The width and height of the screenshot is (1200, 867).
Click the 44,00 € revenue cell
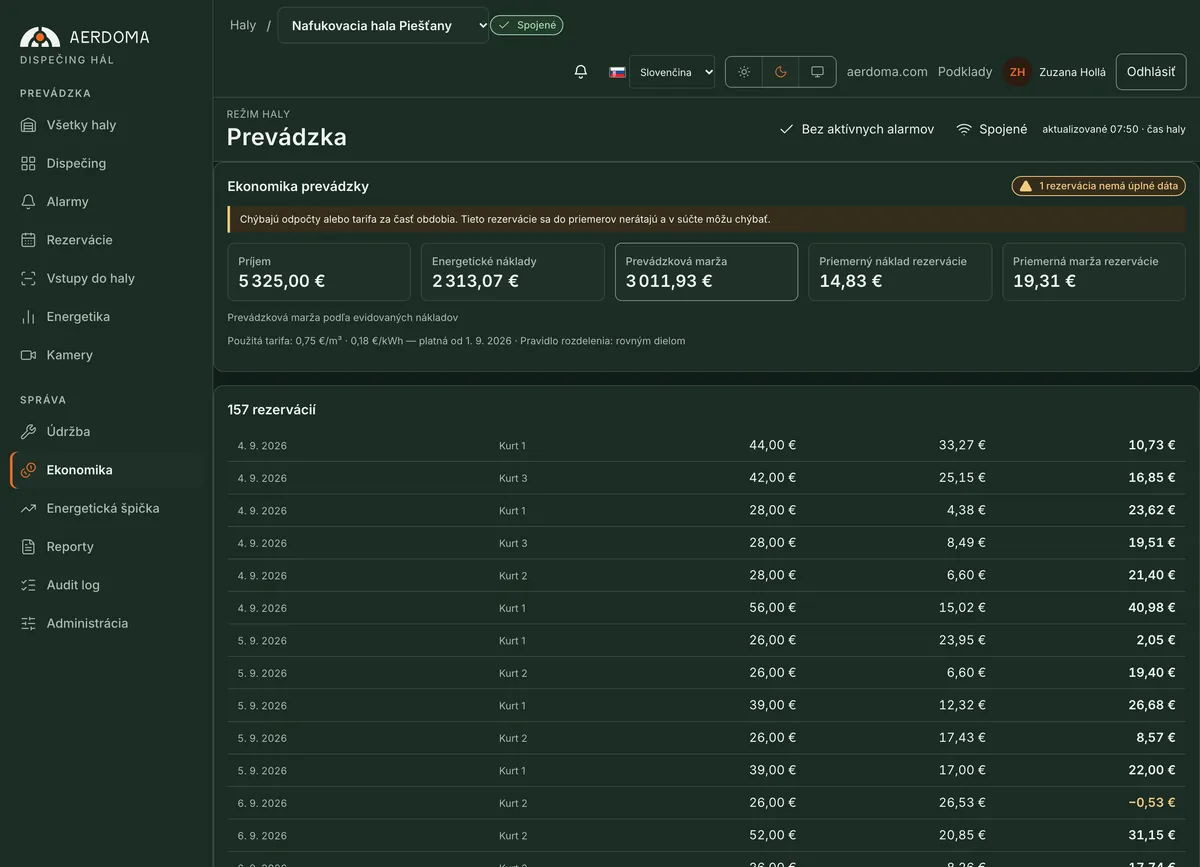pyautogui.click(x=773, y=445)
